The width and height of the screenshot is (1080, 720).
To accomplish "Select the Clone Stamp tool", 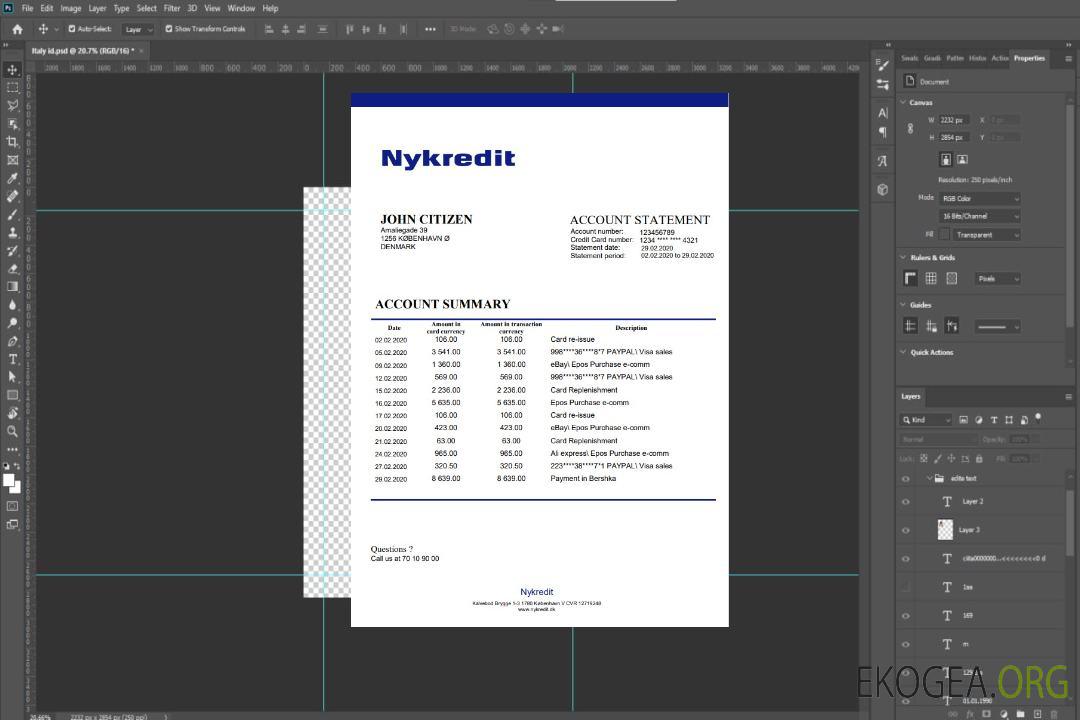I will pyautogui.click(x=12, y=232).
